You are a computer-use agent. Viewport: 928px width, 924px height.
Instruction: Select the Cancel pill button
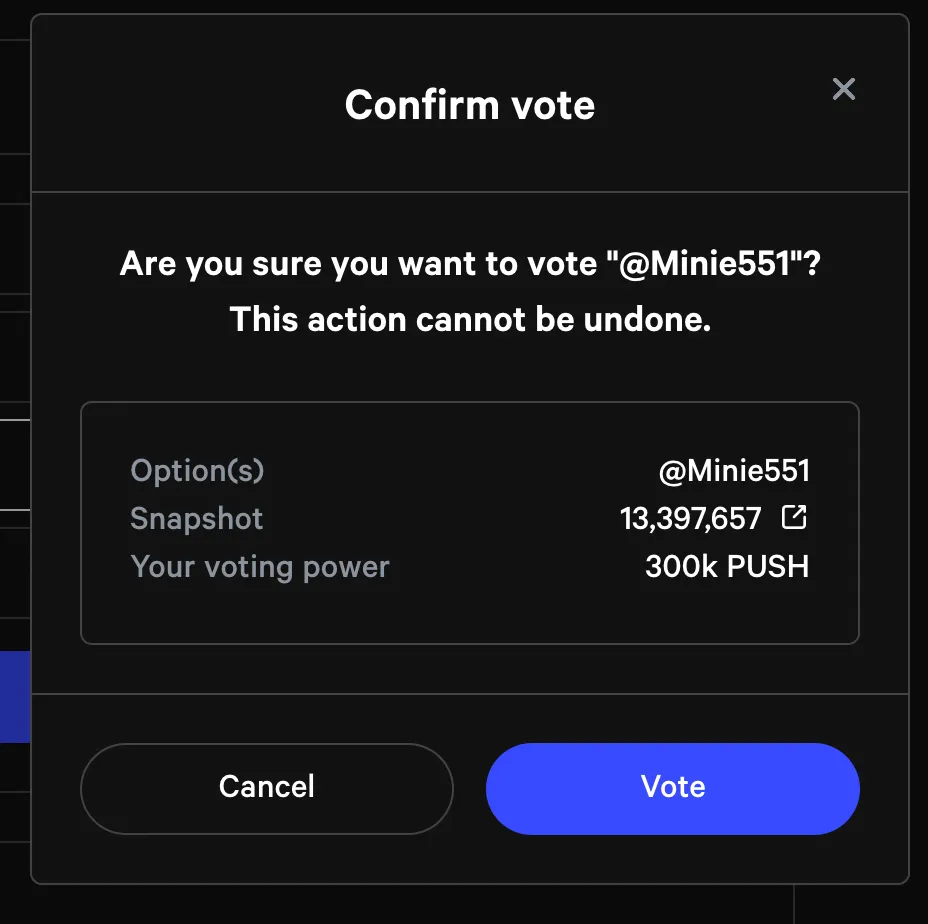click(266, 788)
